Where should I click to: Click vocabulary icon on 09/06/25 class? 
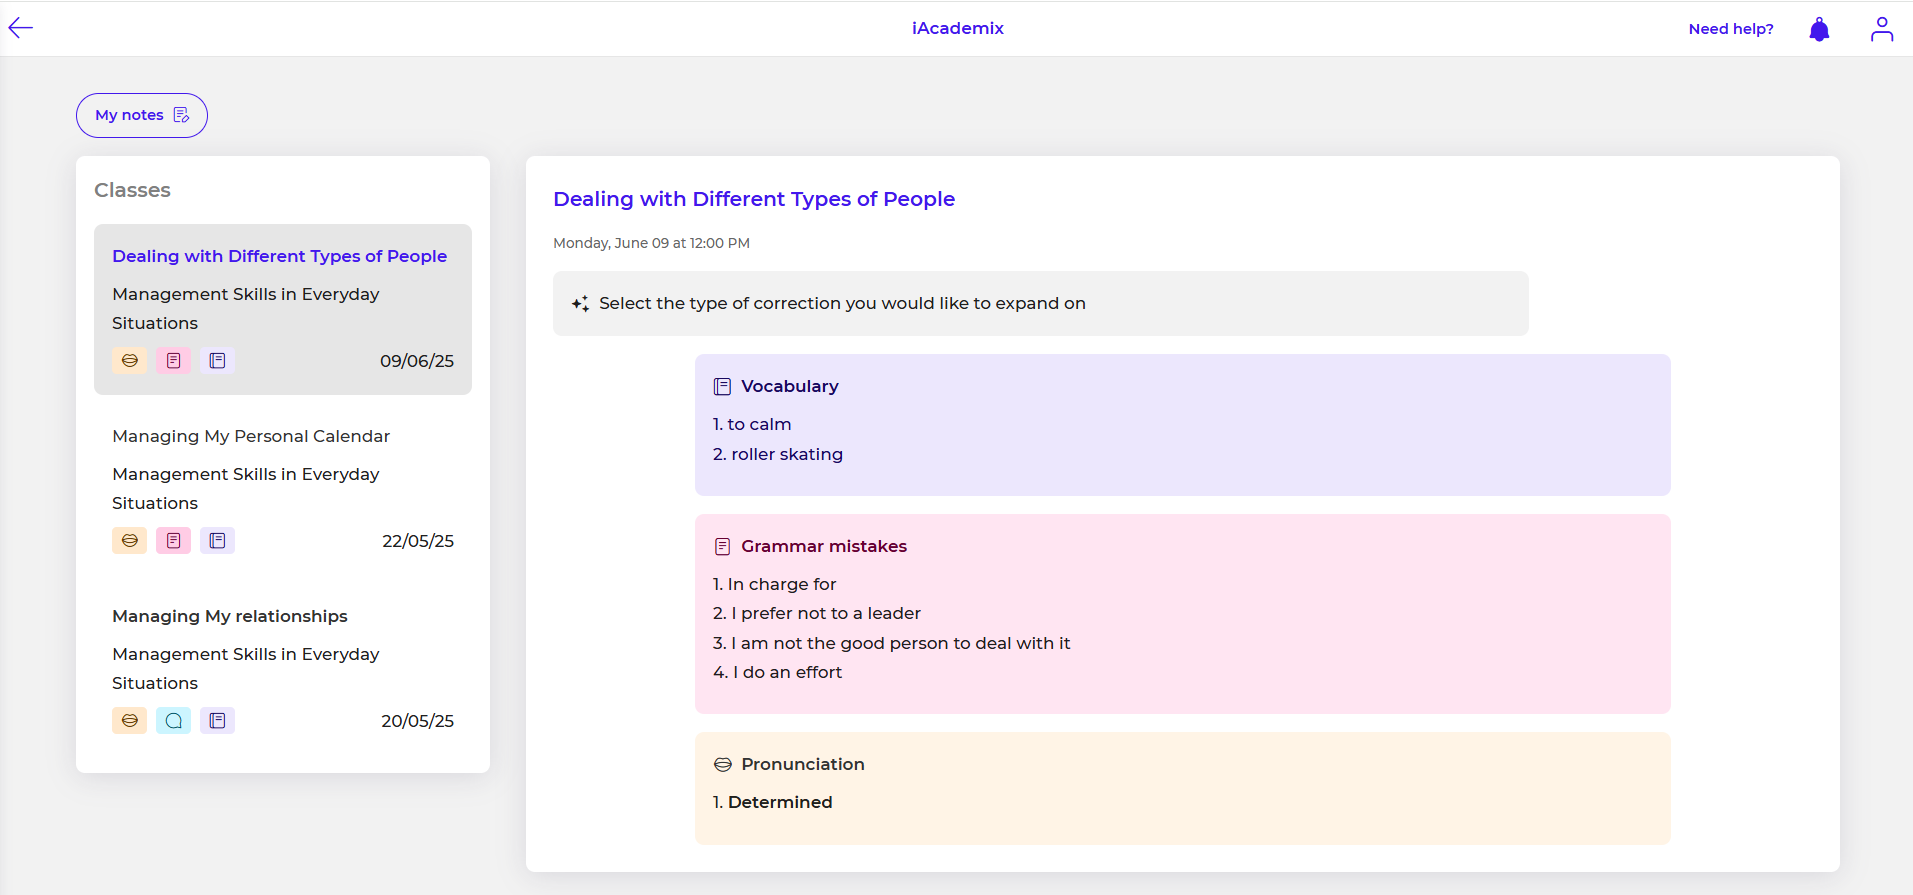click(217, 361)
